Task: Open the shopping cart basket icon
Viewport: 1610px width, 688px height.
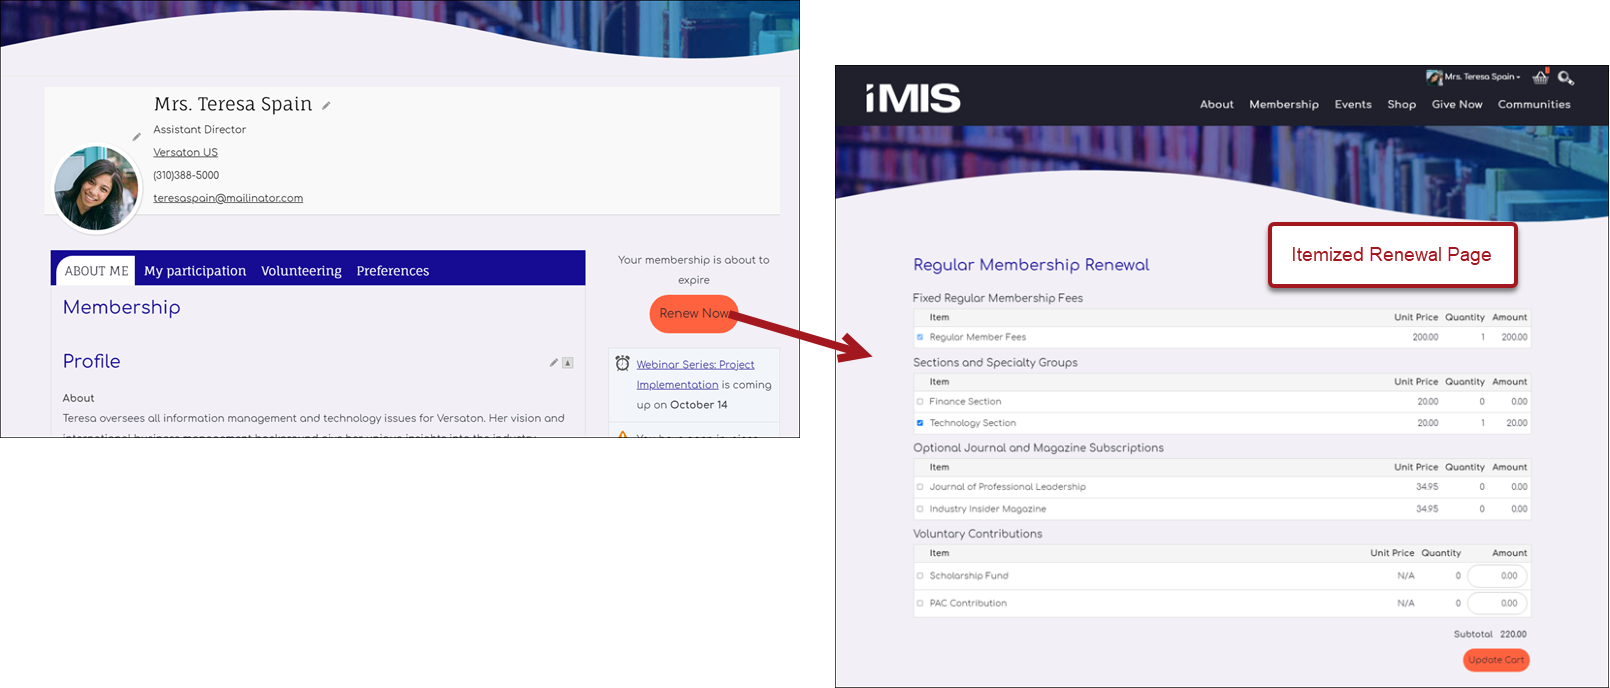Action: pyautogui.click(x=1540, y=77)
